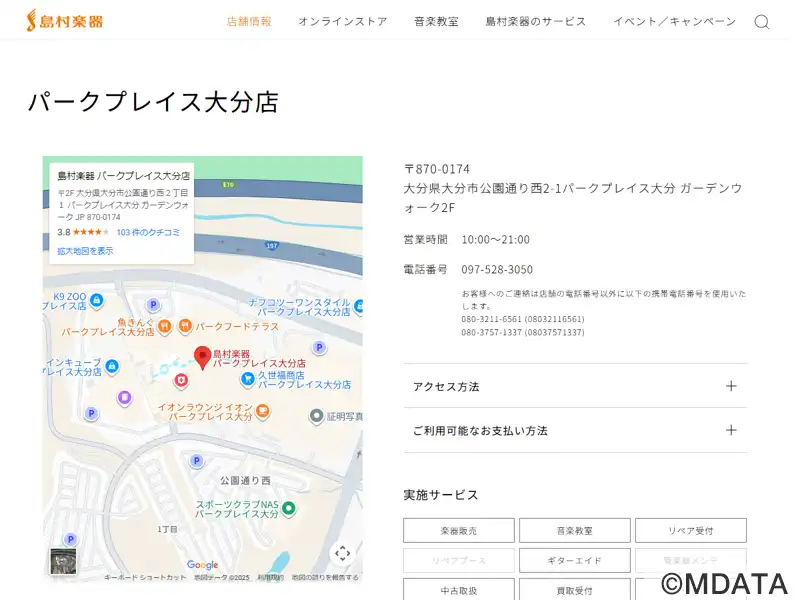800x600 pixels.
Task: Expand the ご利用可能なお支払い方法 section
Action: coord(575,431)
